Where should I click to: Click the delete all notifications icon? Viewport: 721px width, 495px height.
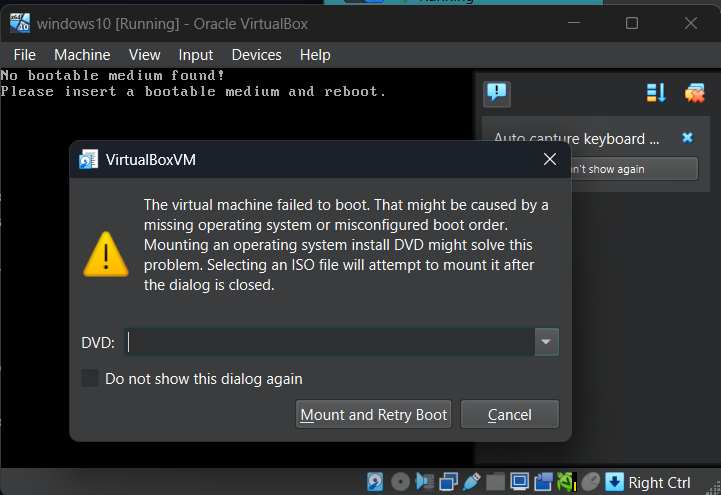[694, 93]
